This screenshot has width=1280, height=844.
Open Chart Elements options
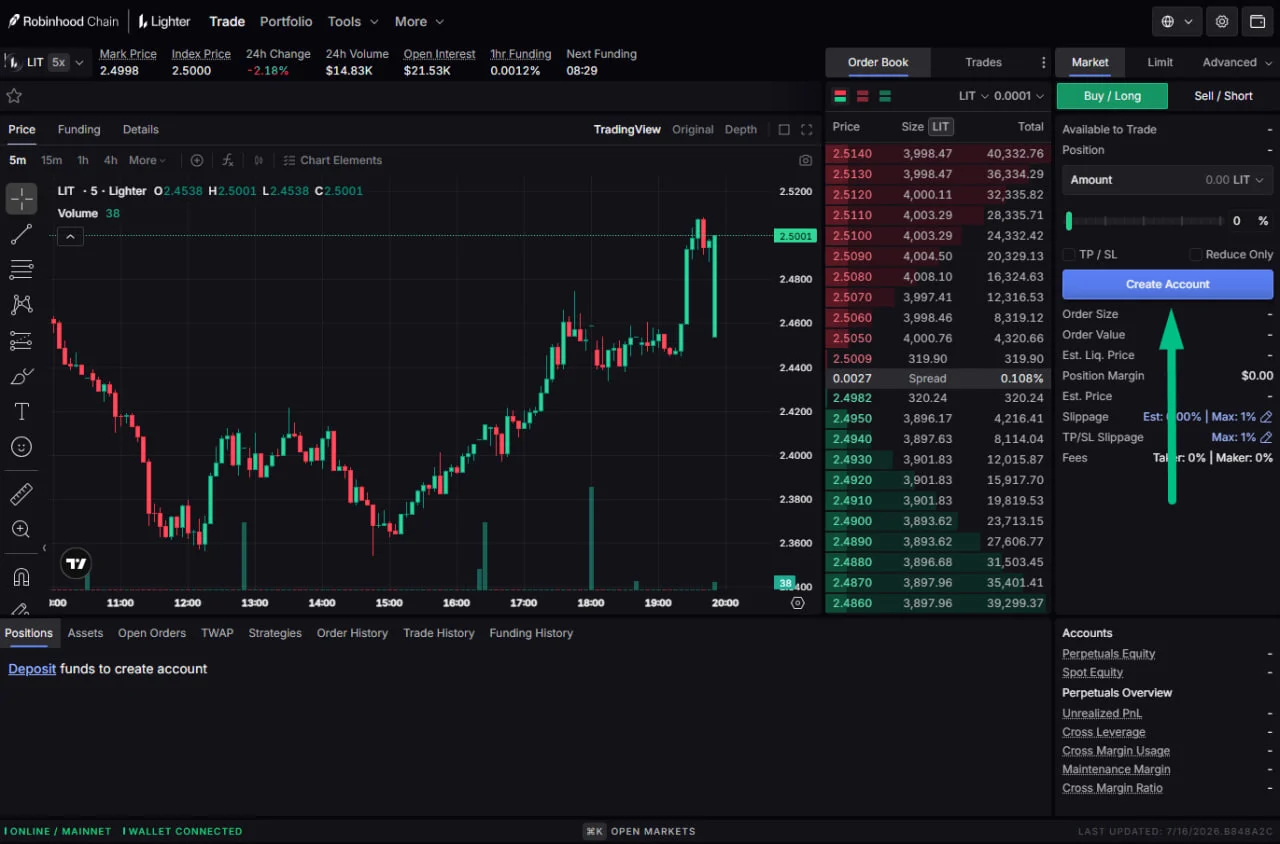point(332,160)
